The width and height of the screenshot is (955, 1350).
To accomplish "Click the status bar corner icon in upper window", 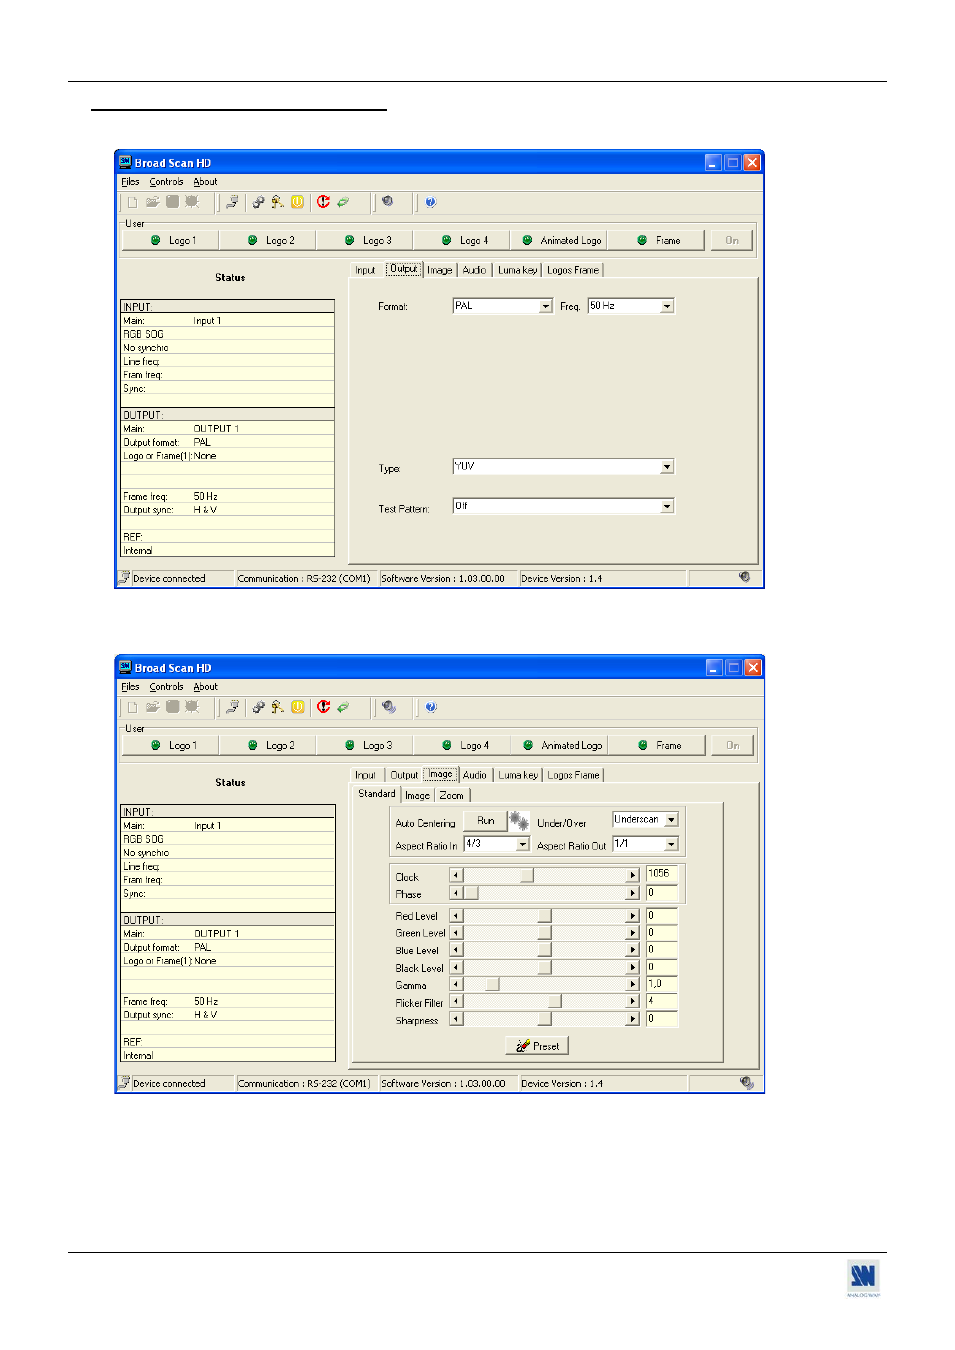I will pos(744,577).
